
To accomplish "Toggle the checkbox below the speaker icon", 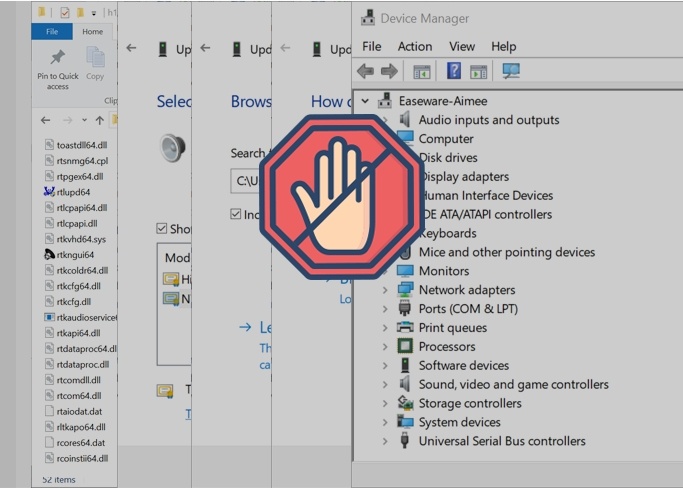I will click(x=162, y=229).
